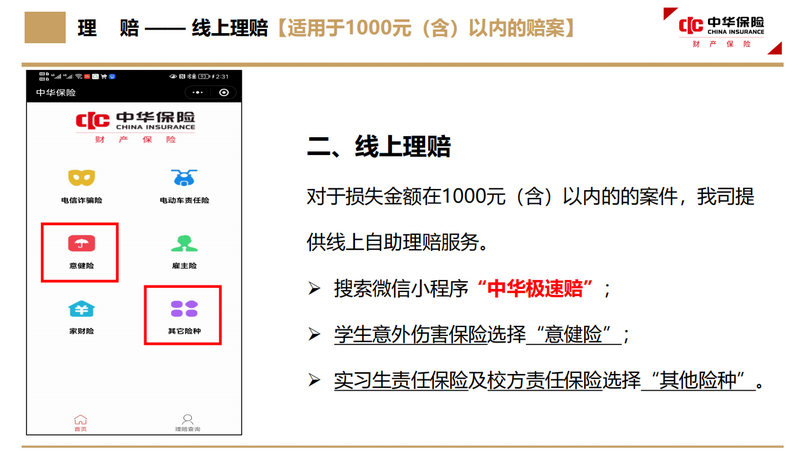Click the underlined “其他险种” quoted text

(698, 381)
